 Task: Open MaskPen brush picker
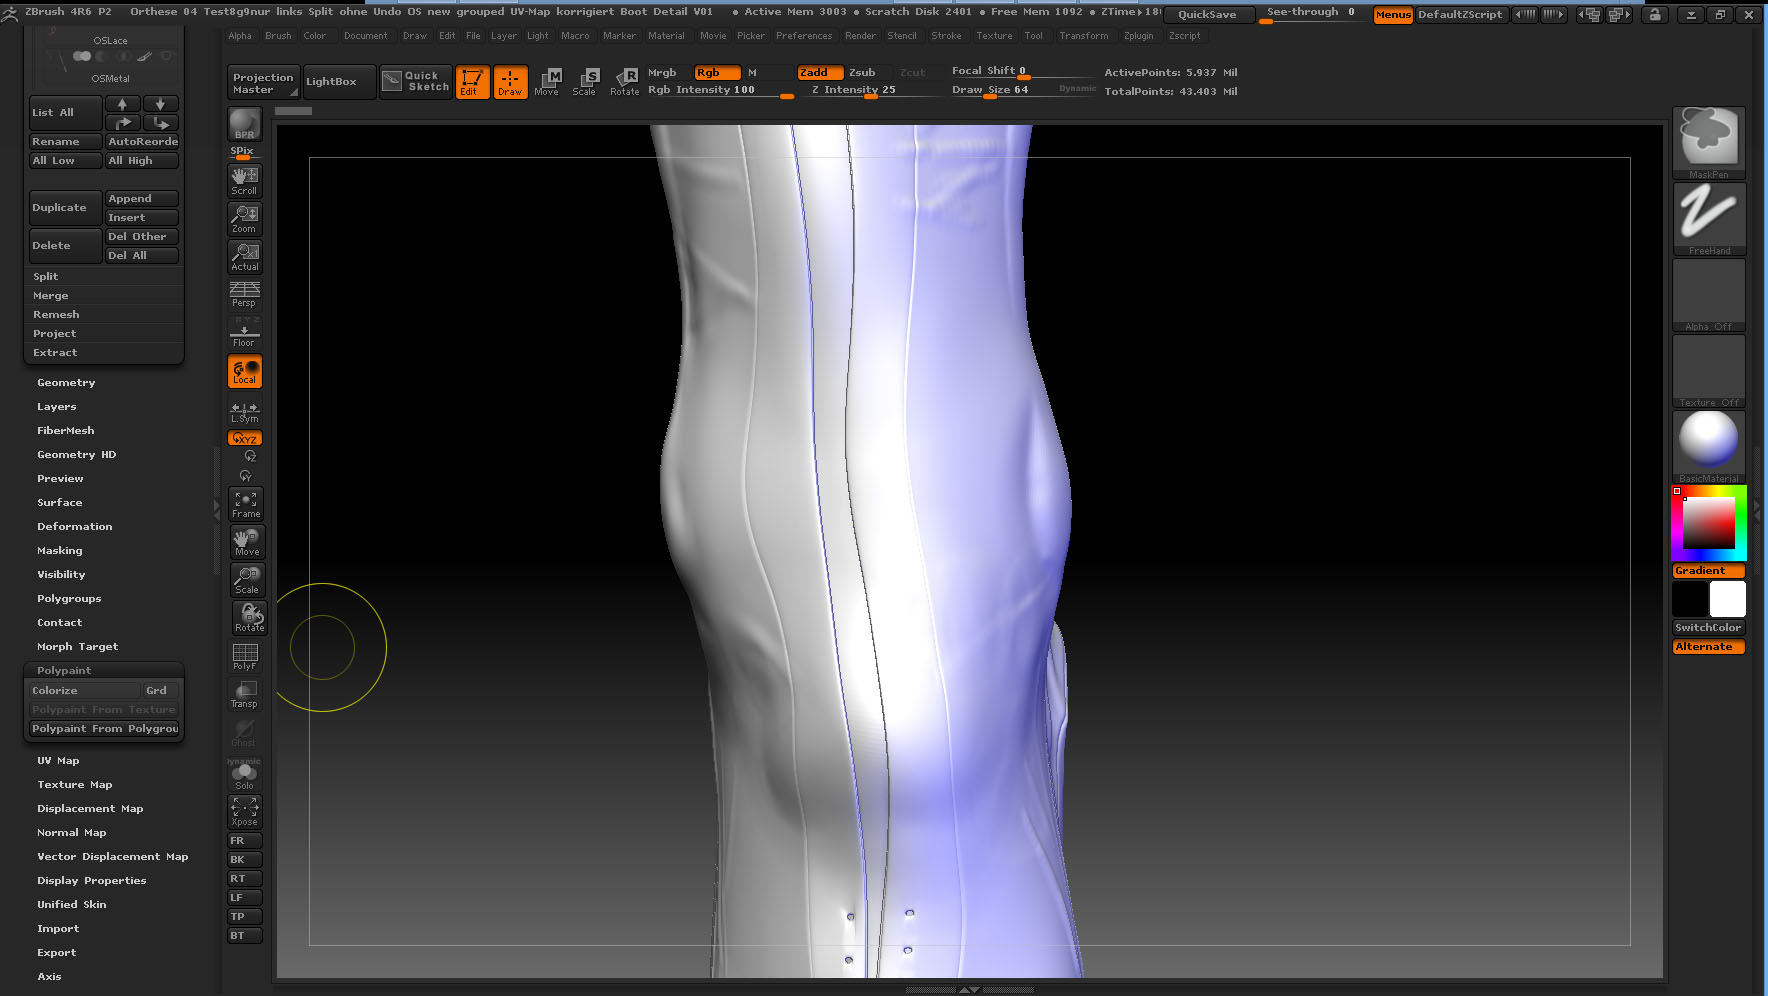click(1709, 143)
